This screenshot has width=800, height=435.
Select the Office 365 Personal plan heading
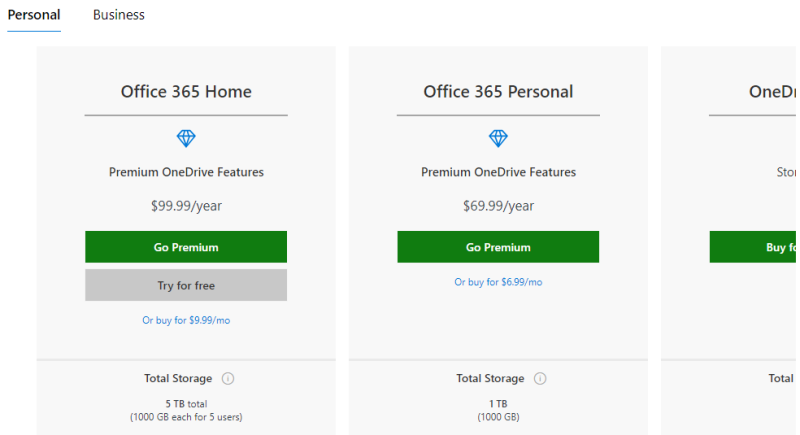tap(498, 92)
